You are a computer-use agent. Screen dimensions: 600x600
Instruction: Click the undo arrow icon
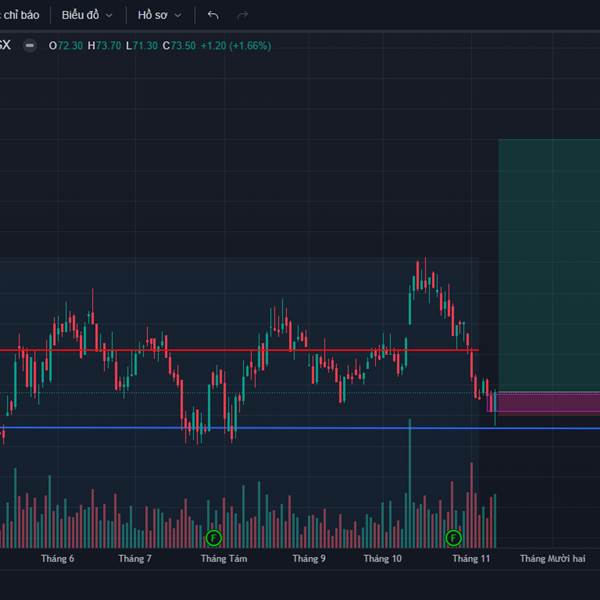tap(213, 15)
